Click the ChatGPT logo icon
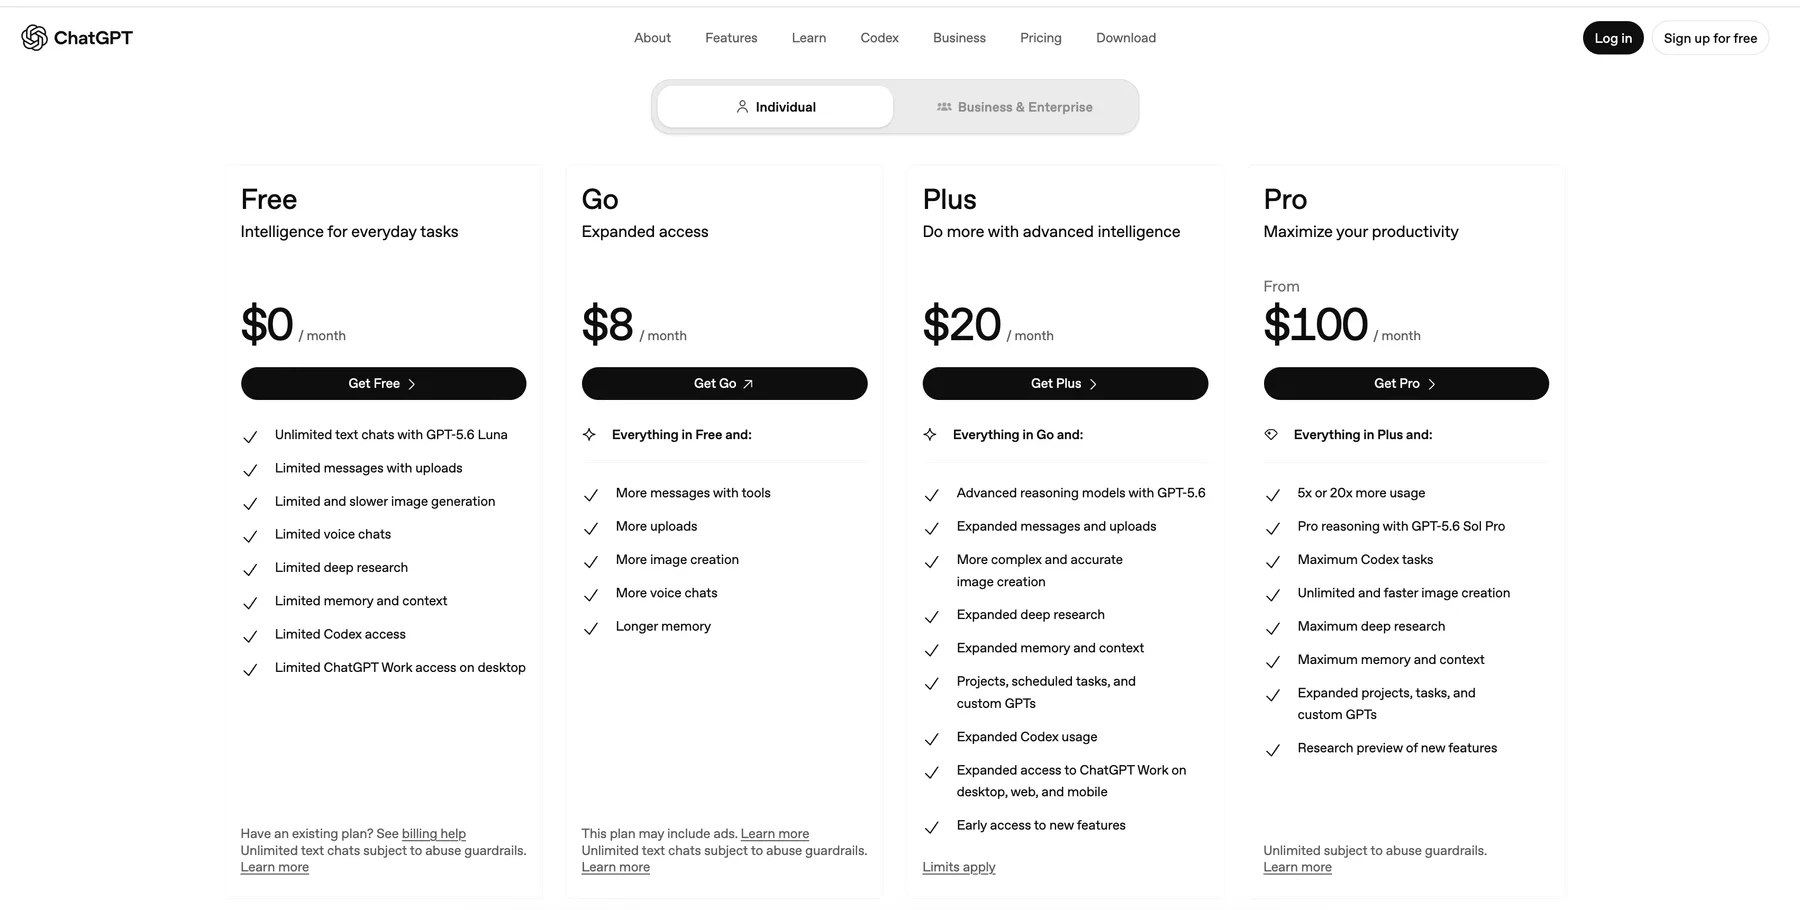 (34, 38)
